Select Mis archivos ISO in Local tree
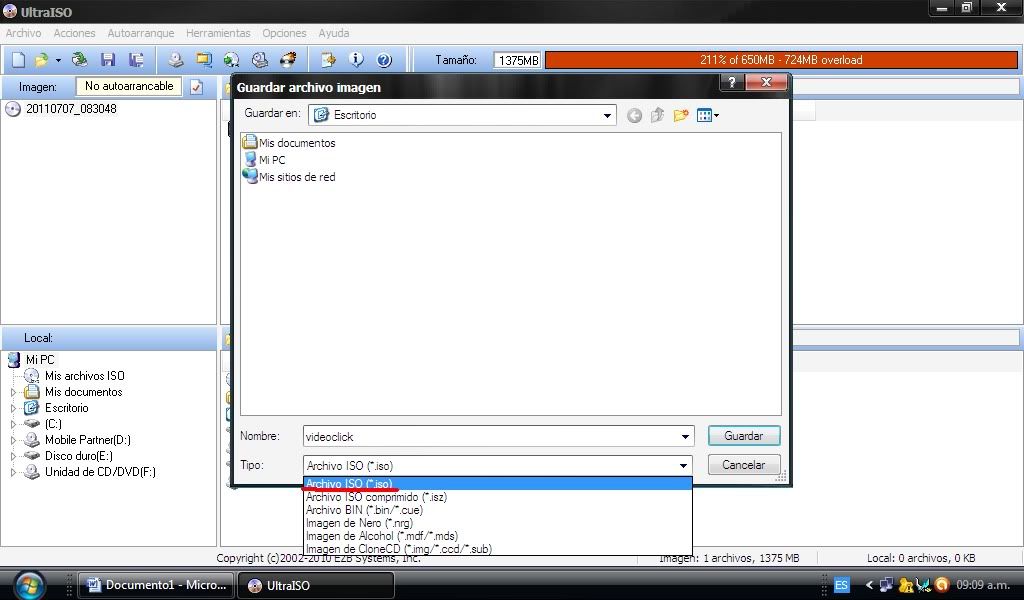 84,376
